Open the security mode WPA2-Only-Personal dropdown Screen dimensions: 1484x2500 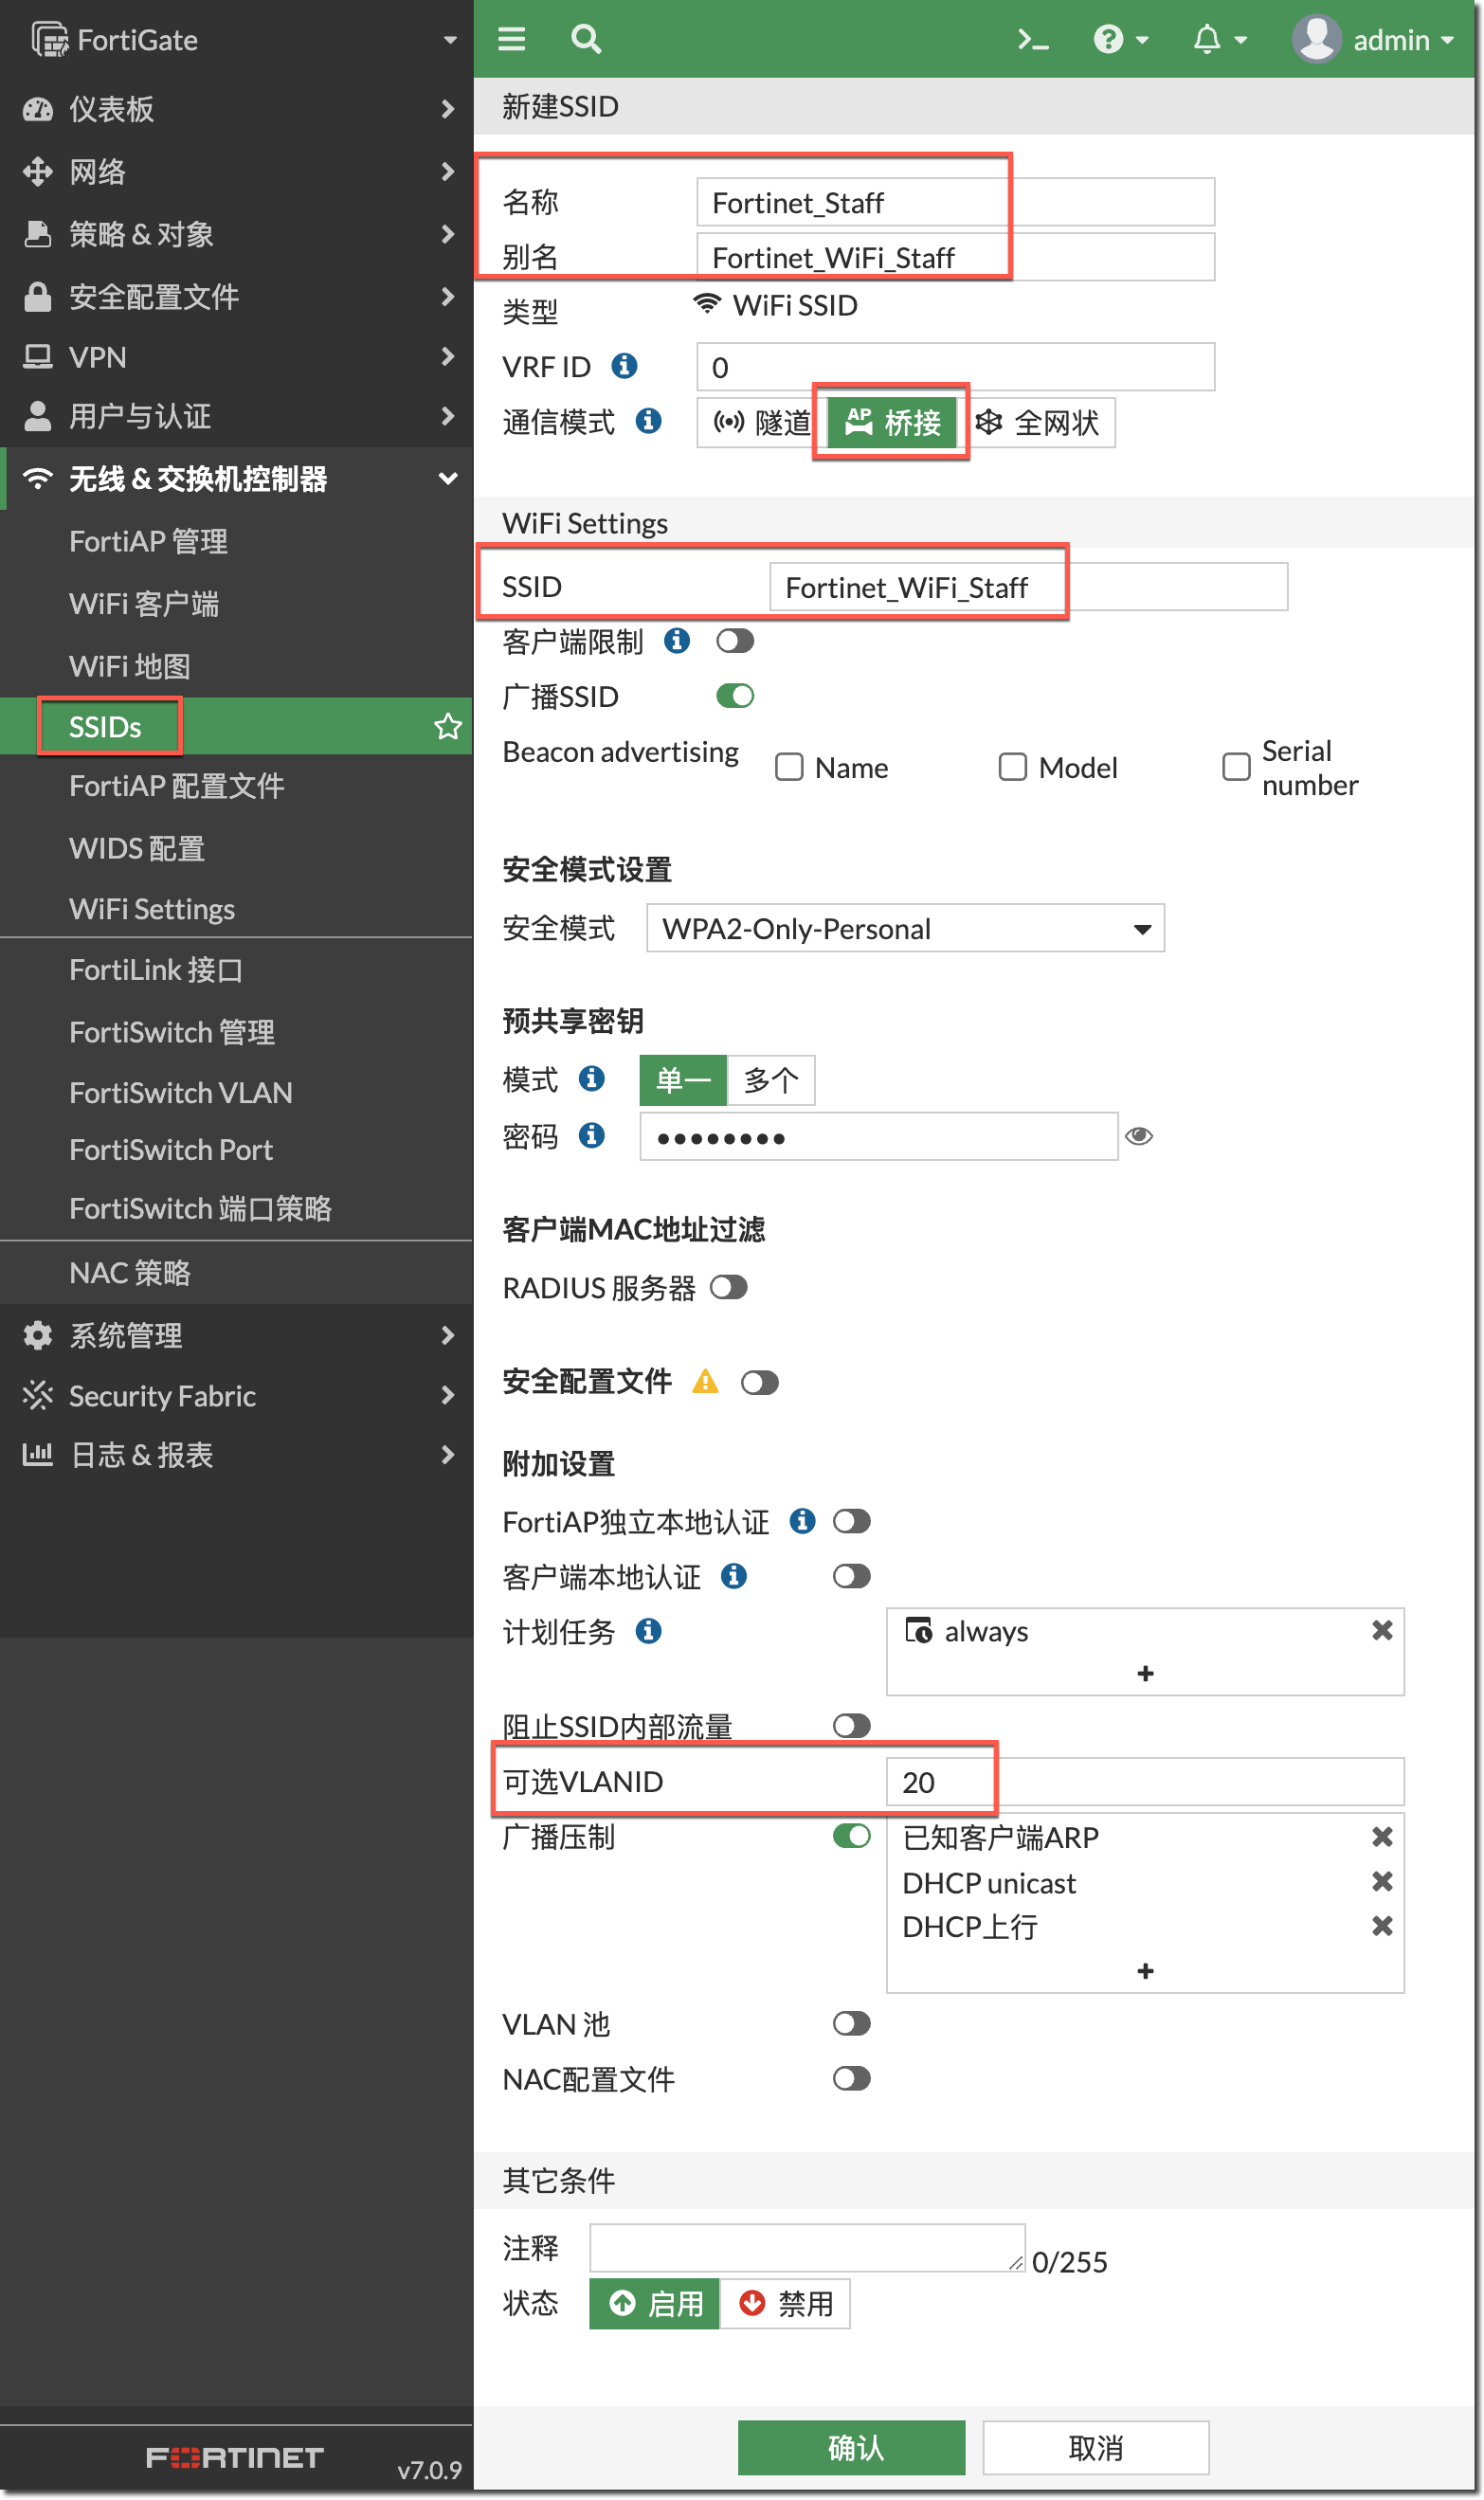[x=905, y=929]
